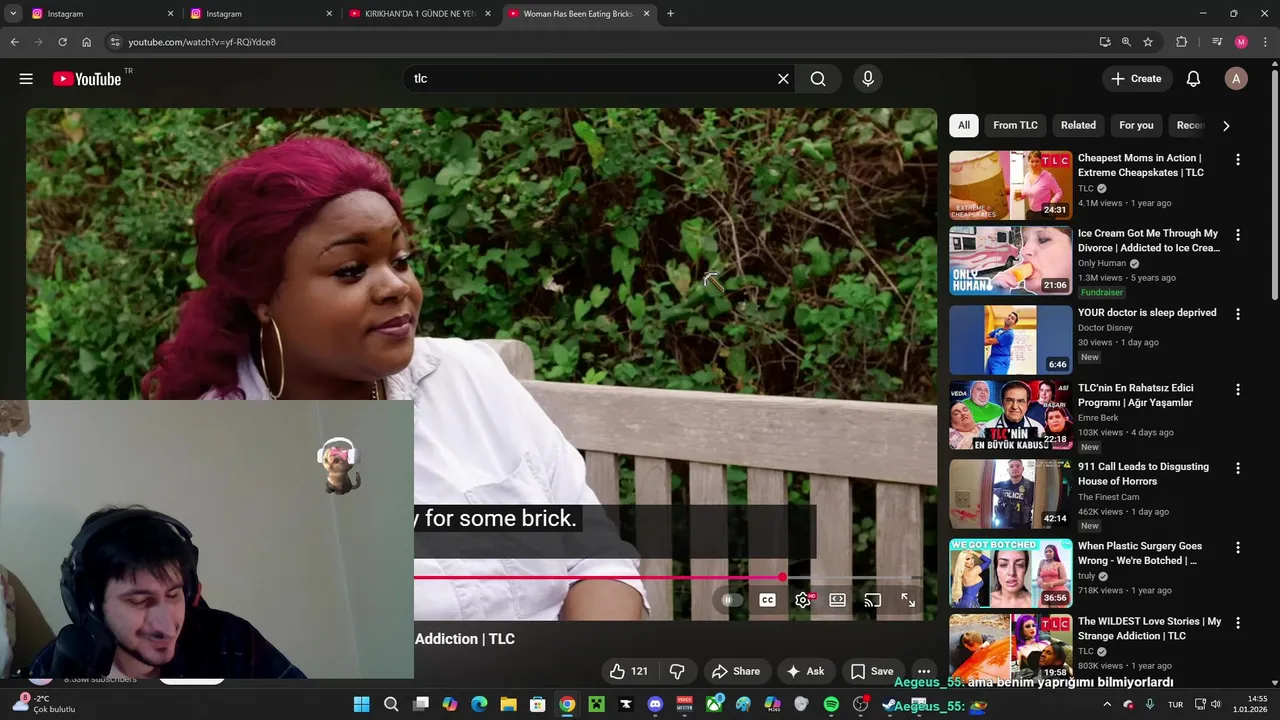Select the Related filter chip

(1078, 125)
